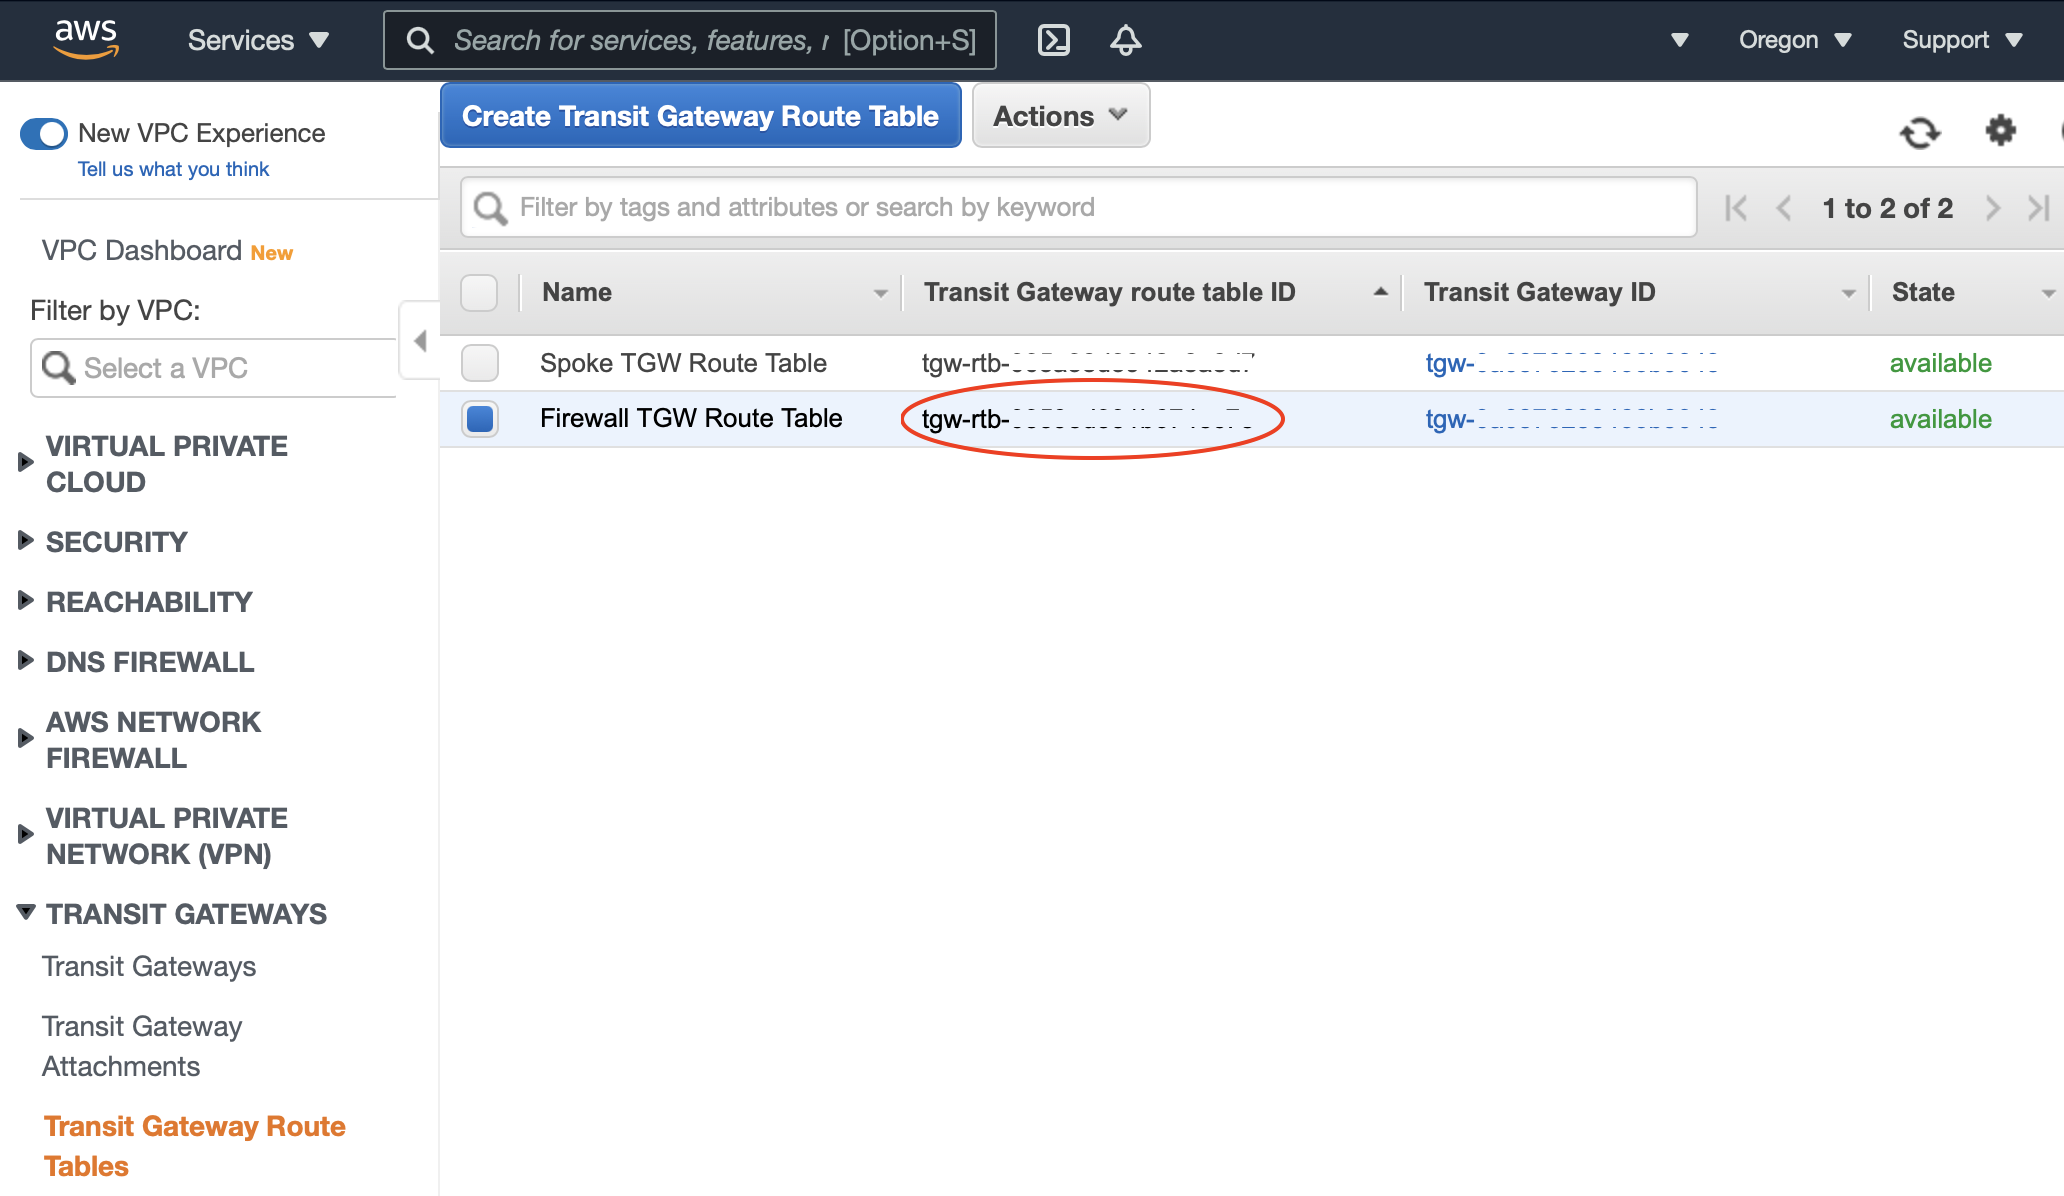
Task: Check the Spoke TGW Route Table checkbox
Action: point(480,363)
